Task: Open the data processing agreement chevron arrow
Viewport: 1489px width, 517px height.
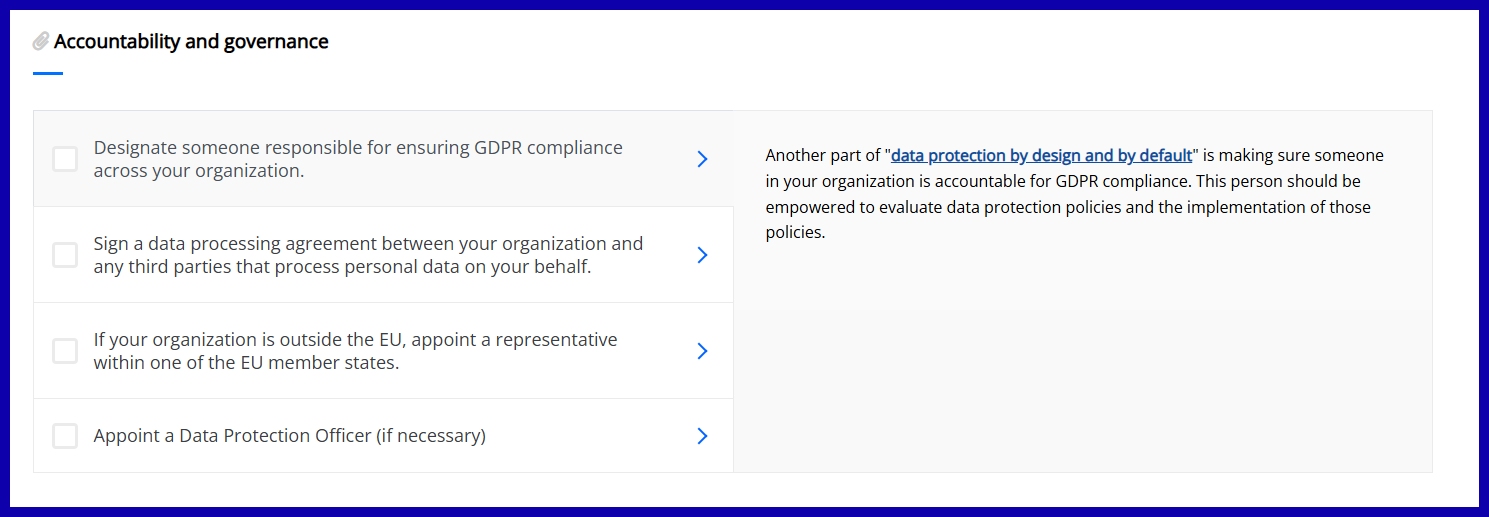Action: coord(702,255)
